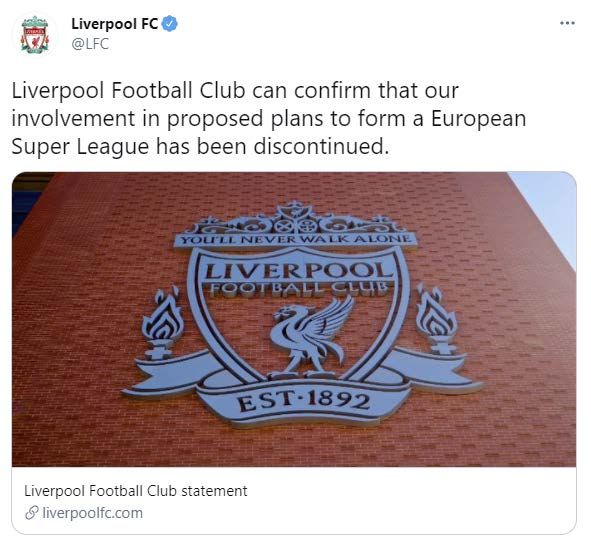Click the left flame torch on crest
The height and width of the screenshot is (544, 591).
[162, 323]
